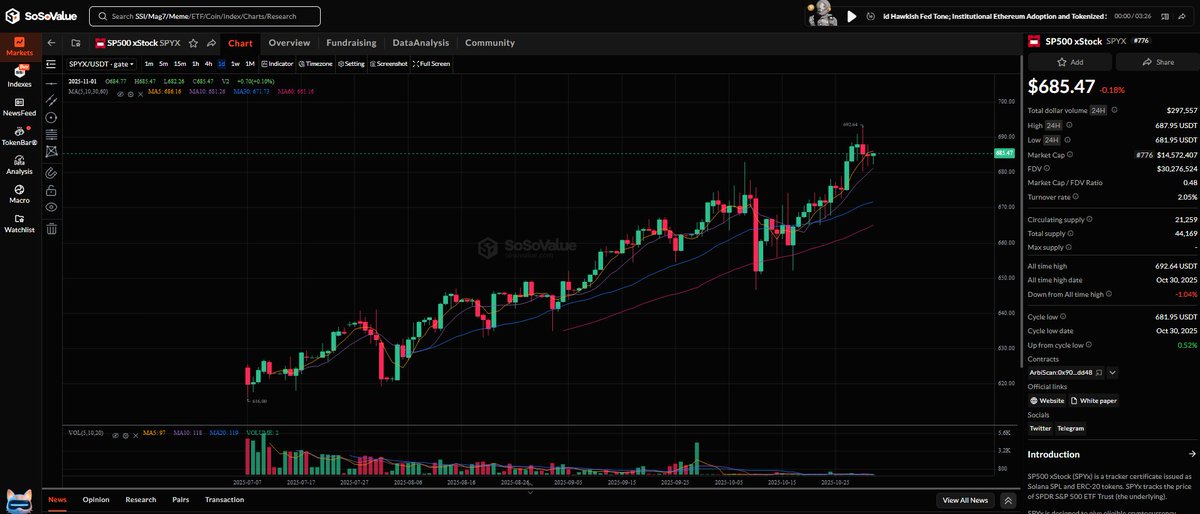
Task: Open MA indicator settings gear
Action: [130, 93]
